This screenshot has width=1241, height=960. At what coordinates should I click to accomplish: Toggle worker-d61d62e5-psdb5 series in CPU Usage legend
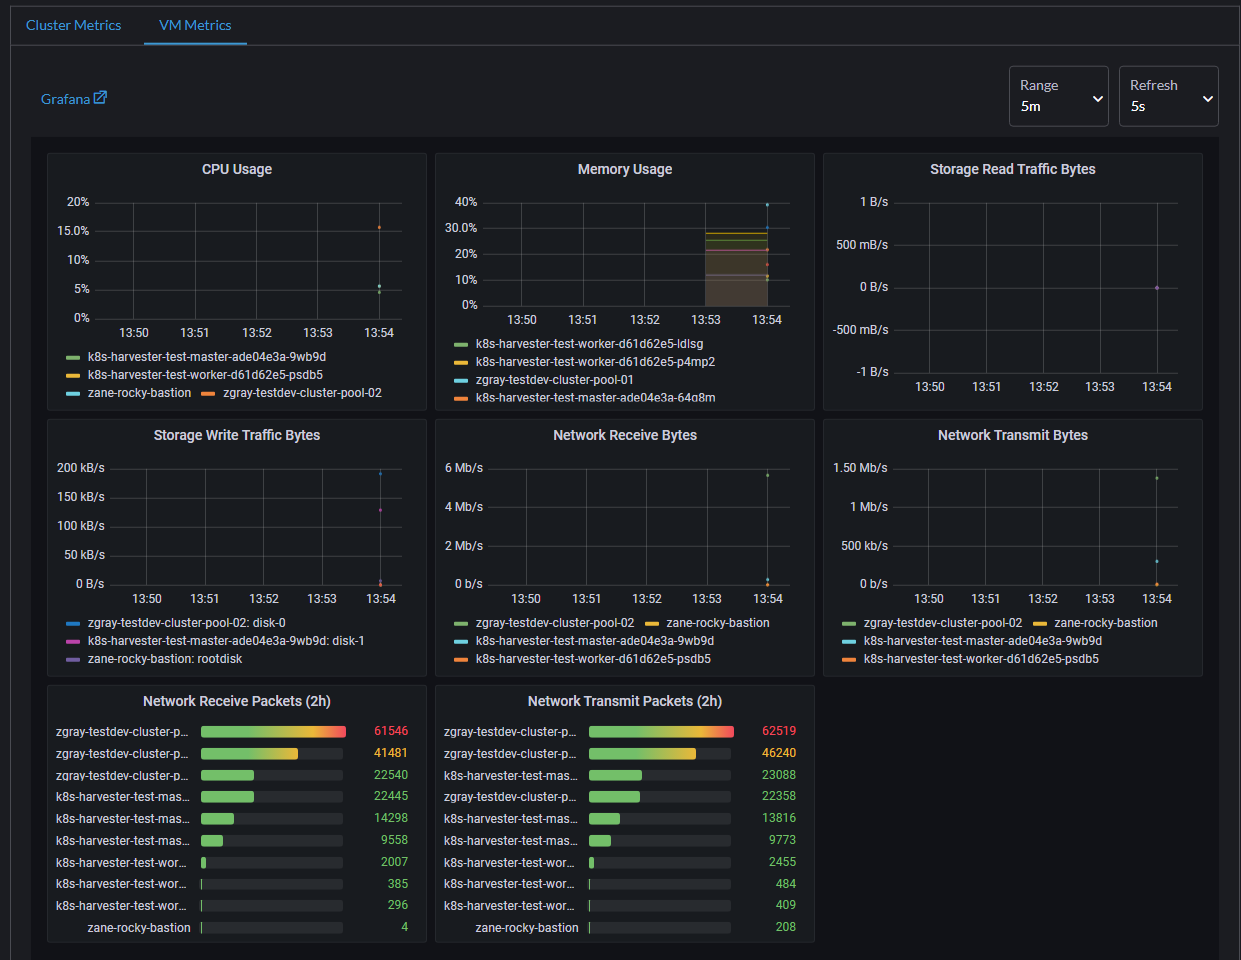click(205, 375)
